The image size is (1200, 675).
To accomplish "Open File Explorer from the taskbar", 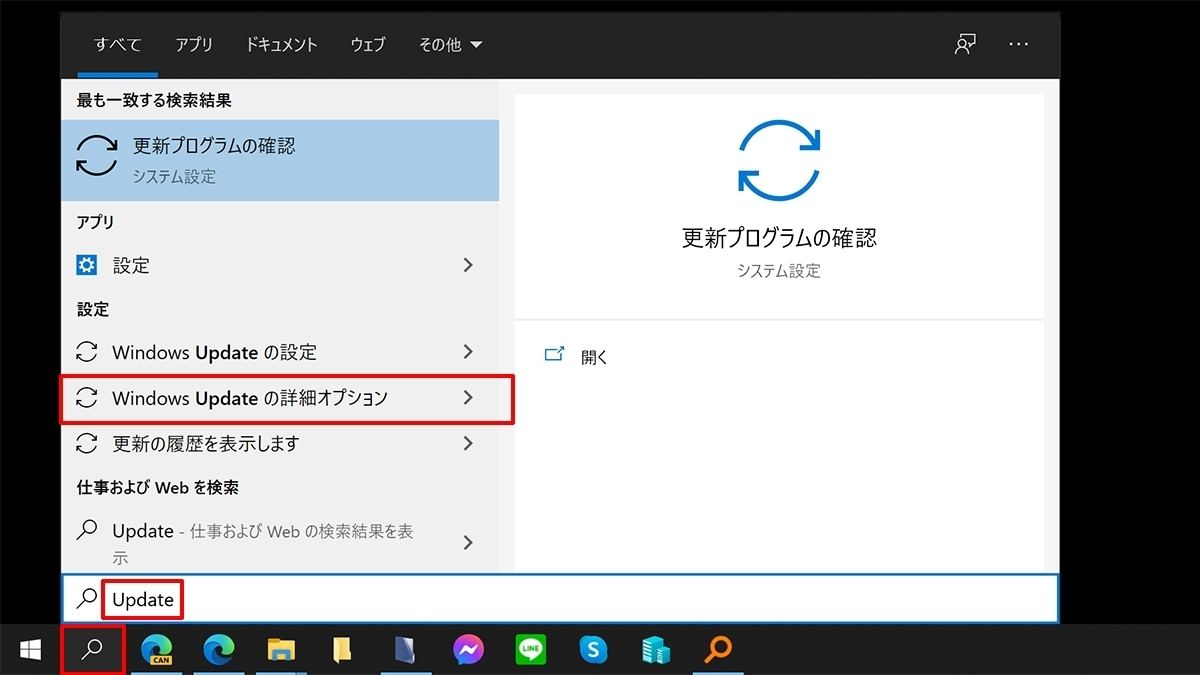I will click(x=281, y=650).
